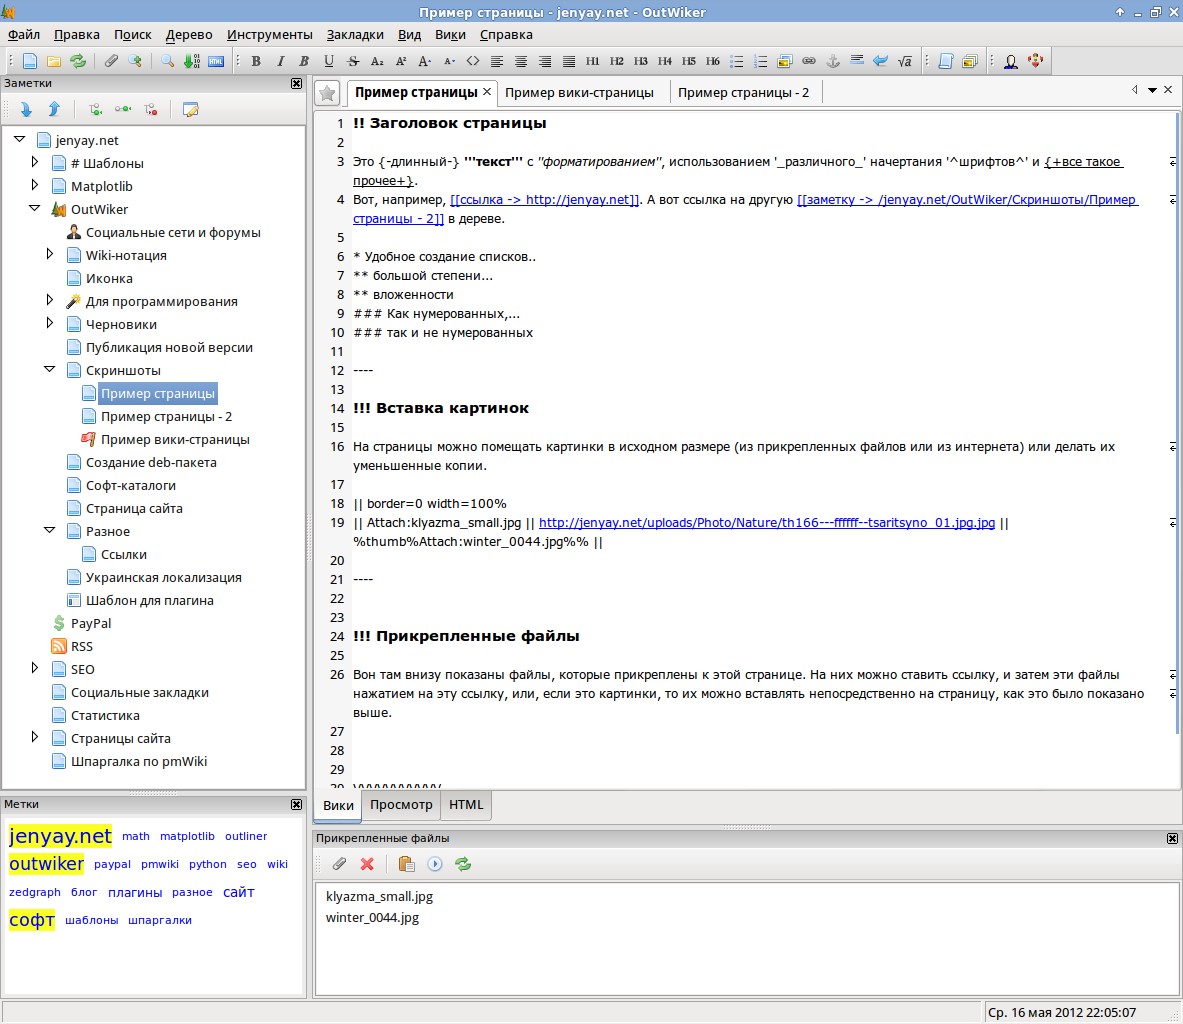This screenshot has width=1183, height=1024.
Task: Switch to the HTML tab
Action: click(466, 805)
